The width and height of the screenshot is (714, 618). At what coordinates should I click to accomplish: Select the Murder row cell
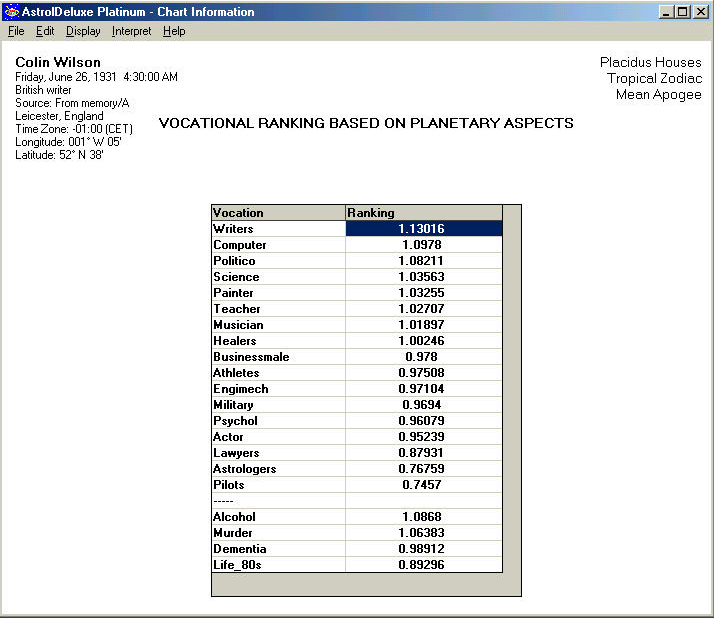(x=279, y=532)
